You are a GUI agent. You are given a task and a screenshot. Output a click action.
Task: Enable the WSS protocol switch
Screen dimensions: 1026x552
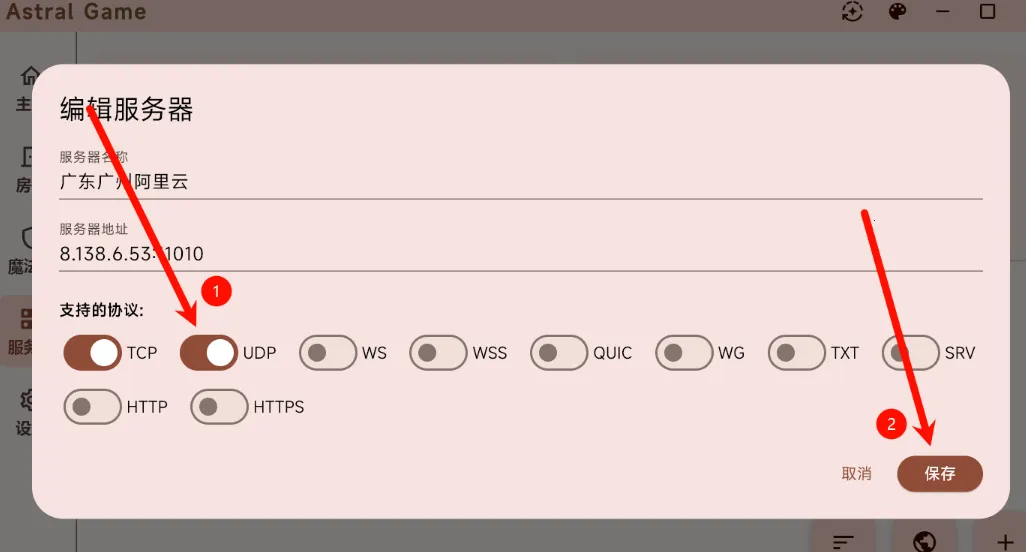(x=438, y=353)
